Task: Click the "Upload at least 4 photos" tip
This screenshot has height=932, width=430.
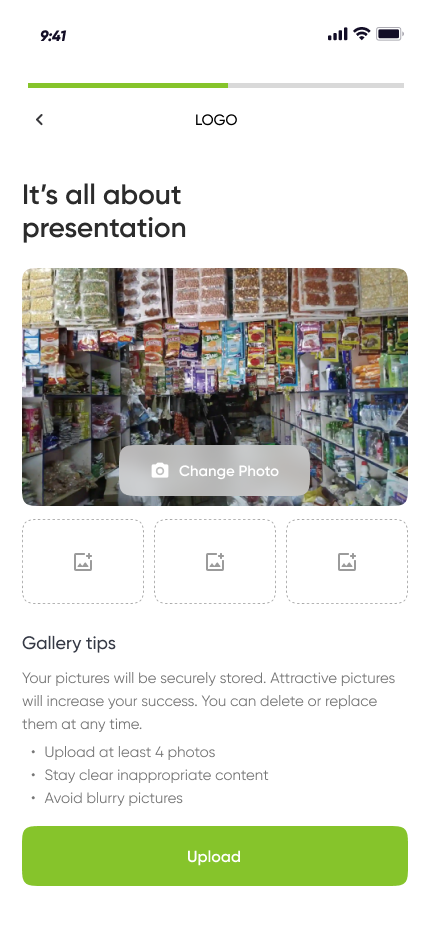Action: click(130, 752)
